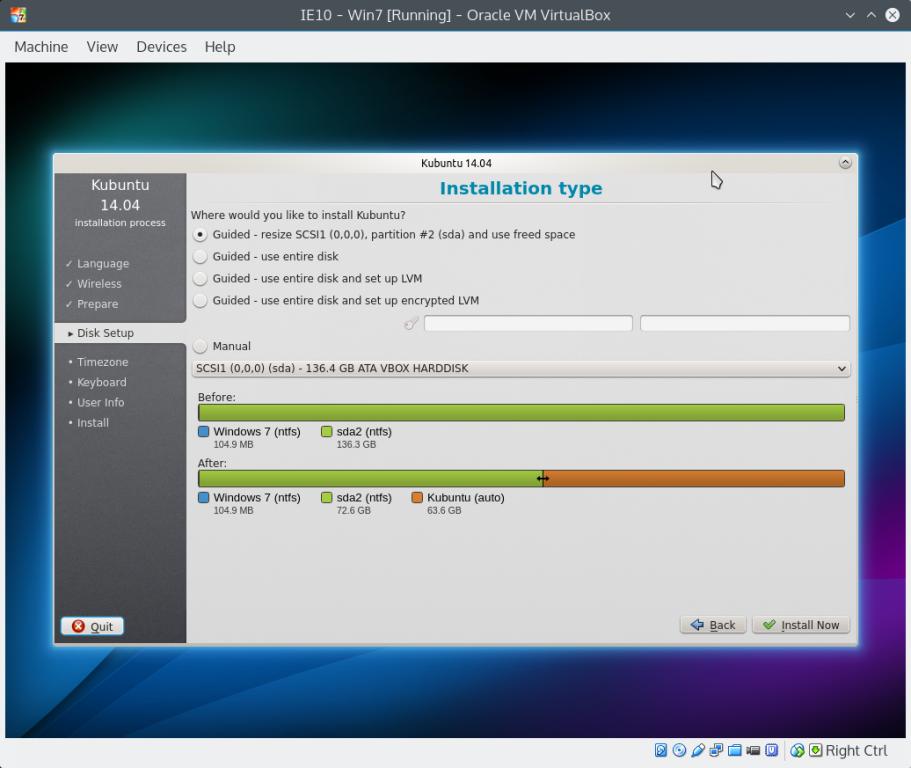Viewport: 911px width, 768px height.
Task: Open the SCSI1 disk selection dropdown
Action: [520, 369]
